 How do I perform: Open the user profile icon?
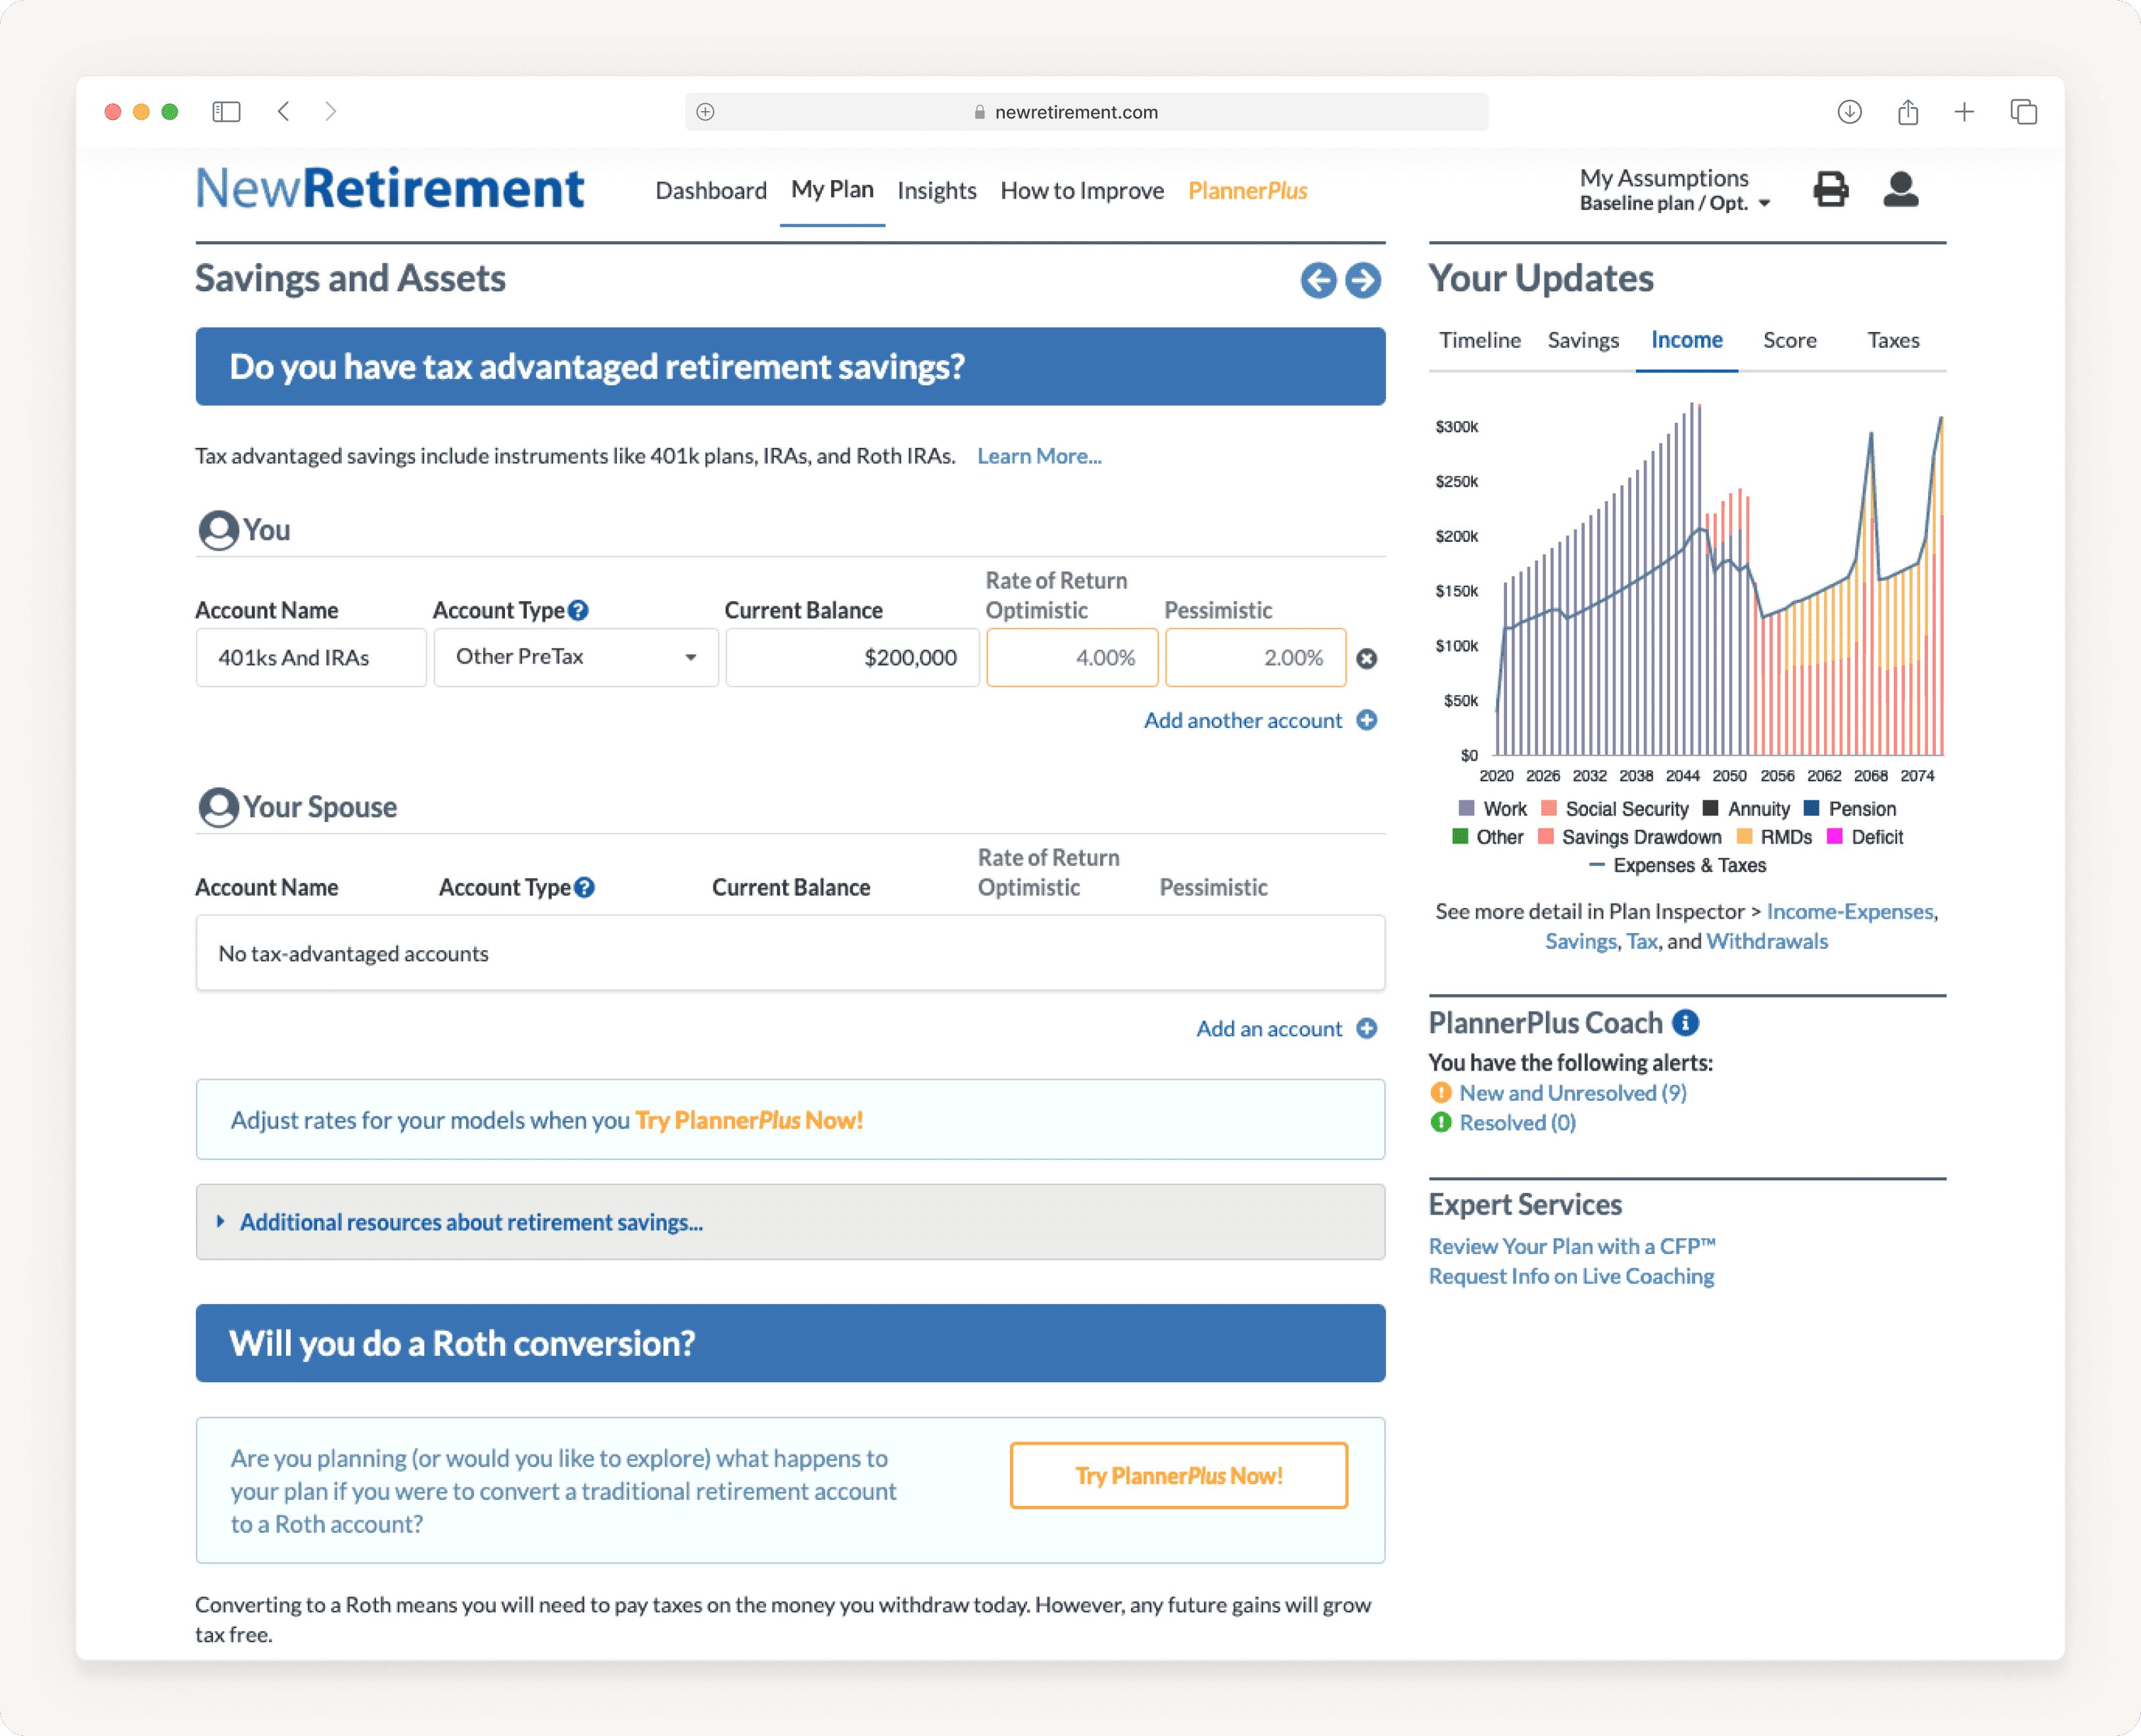point(1900,189)
